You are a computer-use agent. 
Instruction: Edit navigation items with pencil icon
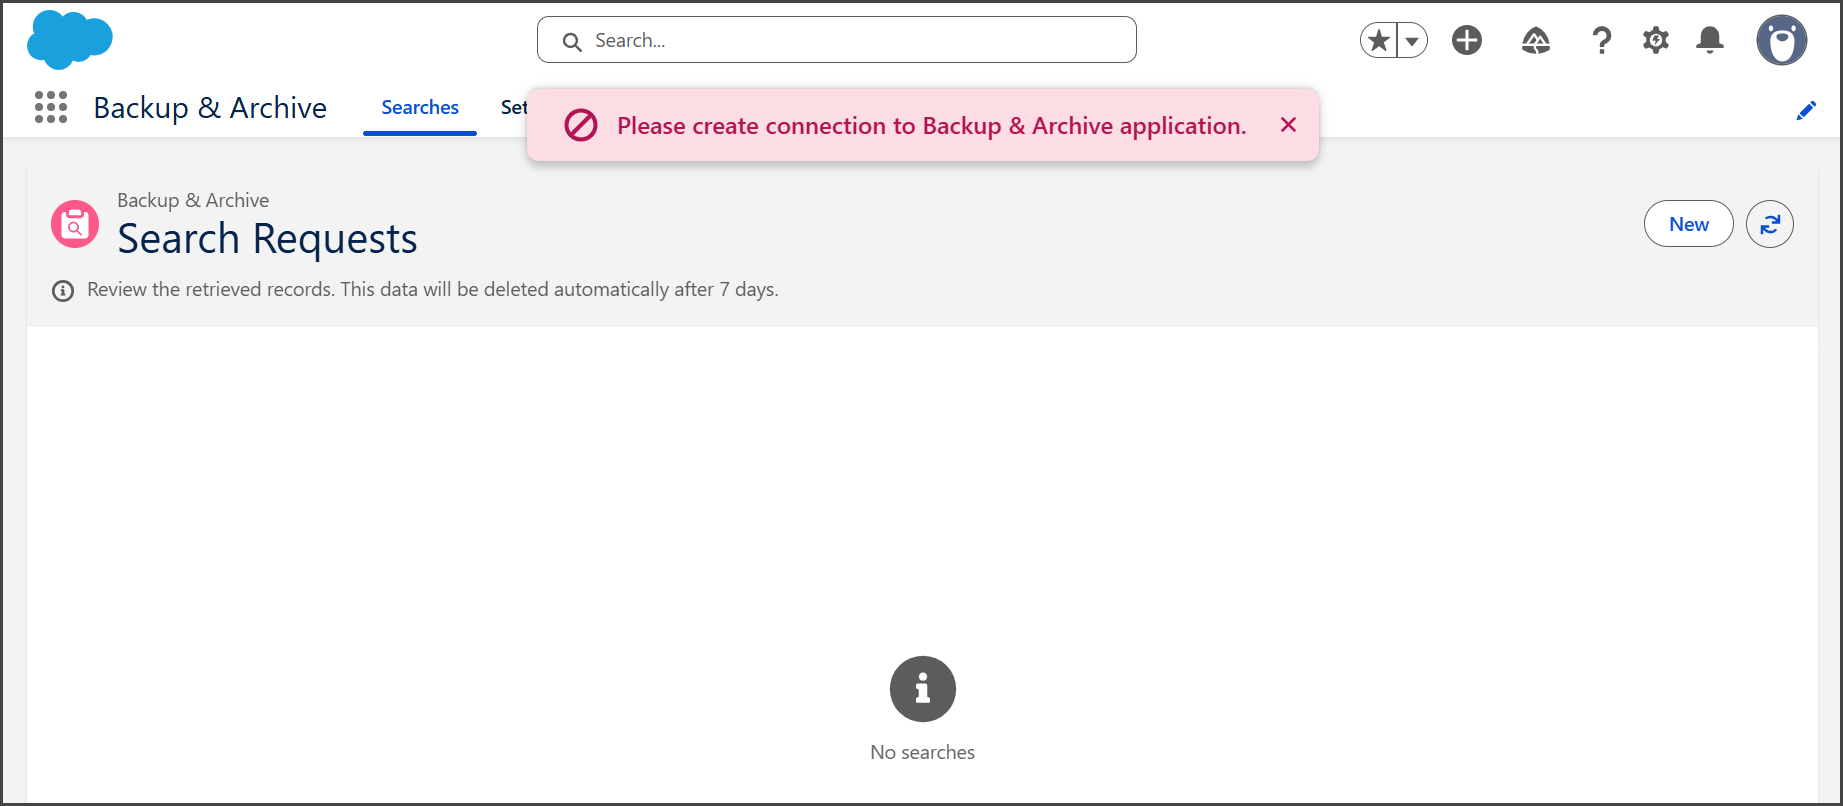(x=1806, y=110)
